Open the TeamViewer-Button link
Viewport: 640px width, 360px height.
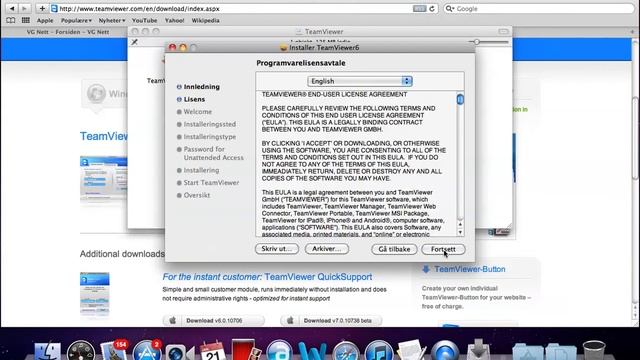(x=469, y=269)
